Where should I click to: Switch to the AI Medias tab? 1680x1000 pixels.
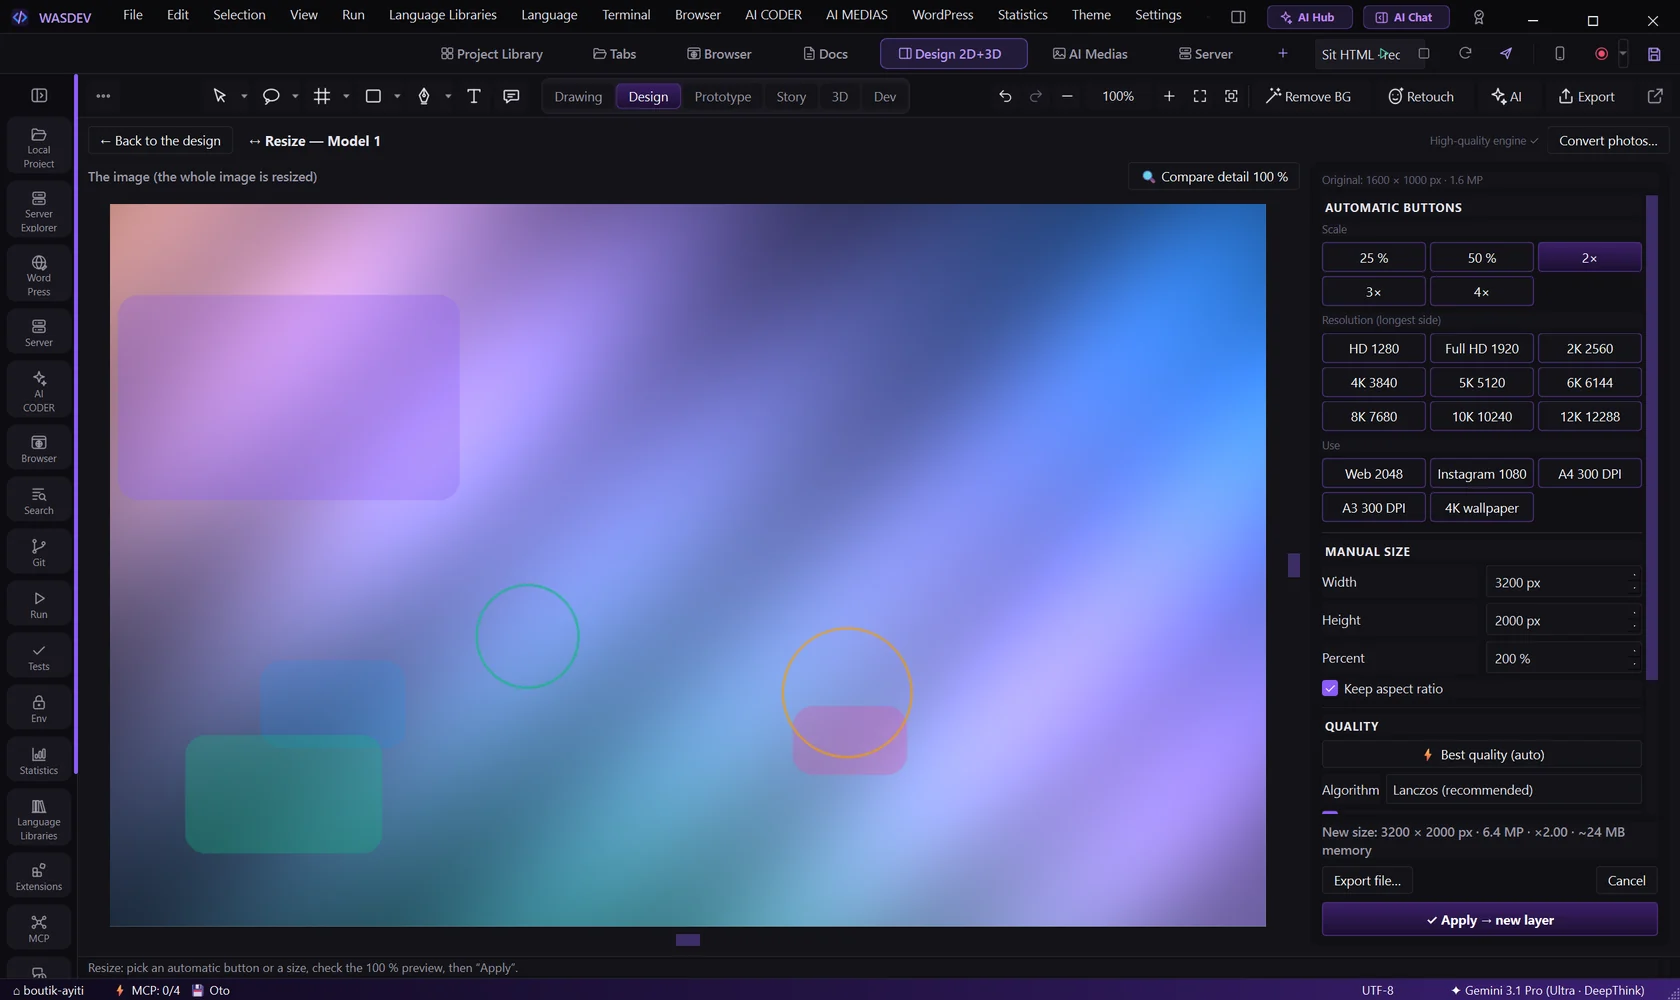tap(1090, 54)
